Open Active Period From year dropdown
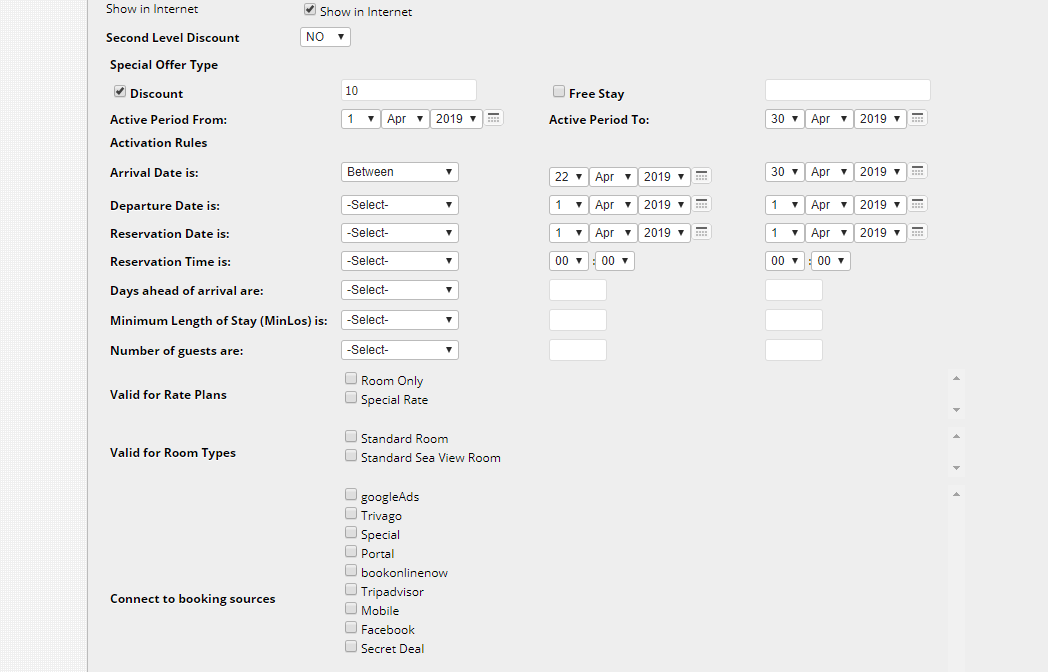The height and width of the screenshot is (672, 1048). (456, 119)
